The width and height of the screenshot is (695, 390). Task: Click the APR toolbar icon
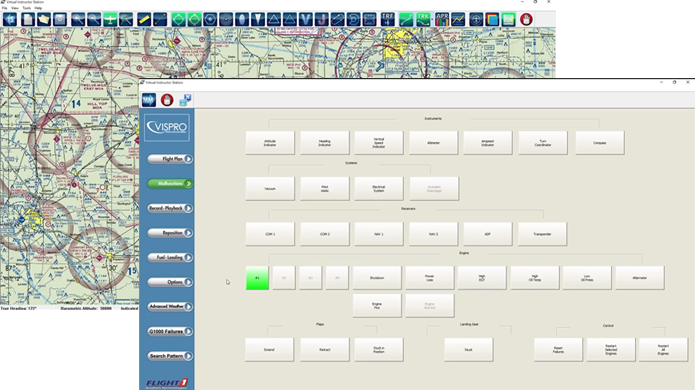(x=442, y=20)
